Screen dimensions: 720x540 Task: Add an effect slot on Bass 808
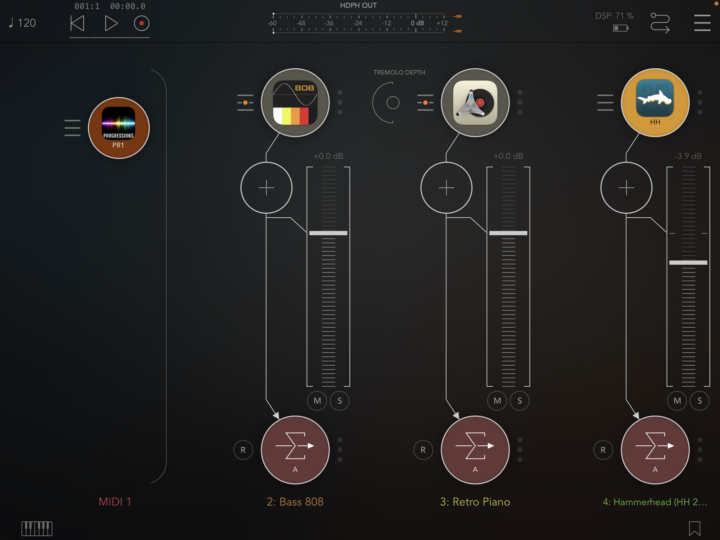pyautogui.click(x=266, y=187)
